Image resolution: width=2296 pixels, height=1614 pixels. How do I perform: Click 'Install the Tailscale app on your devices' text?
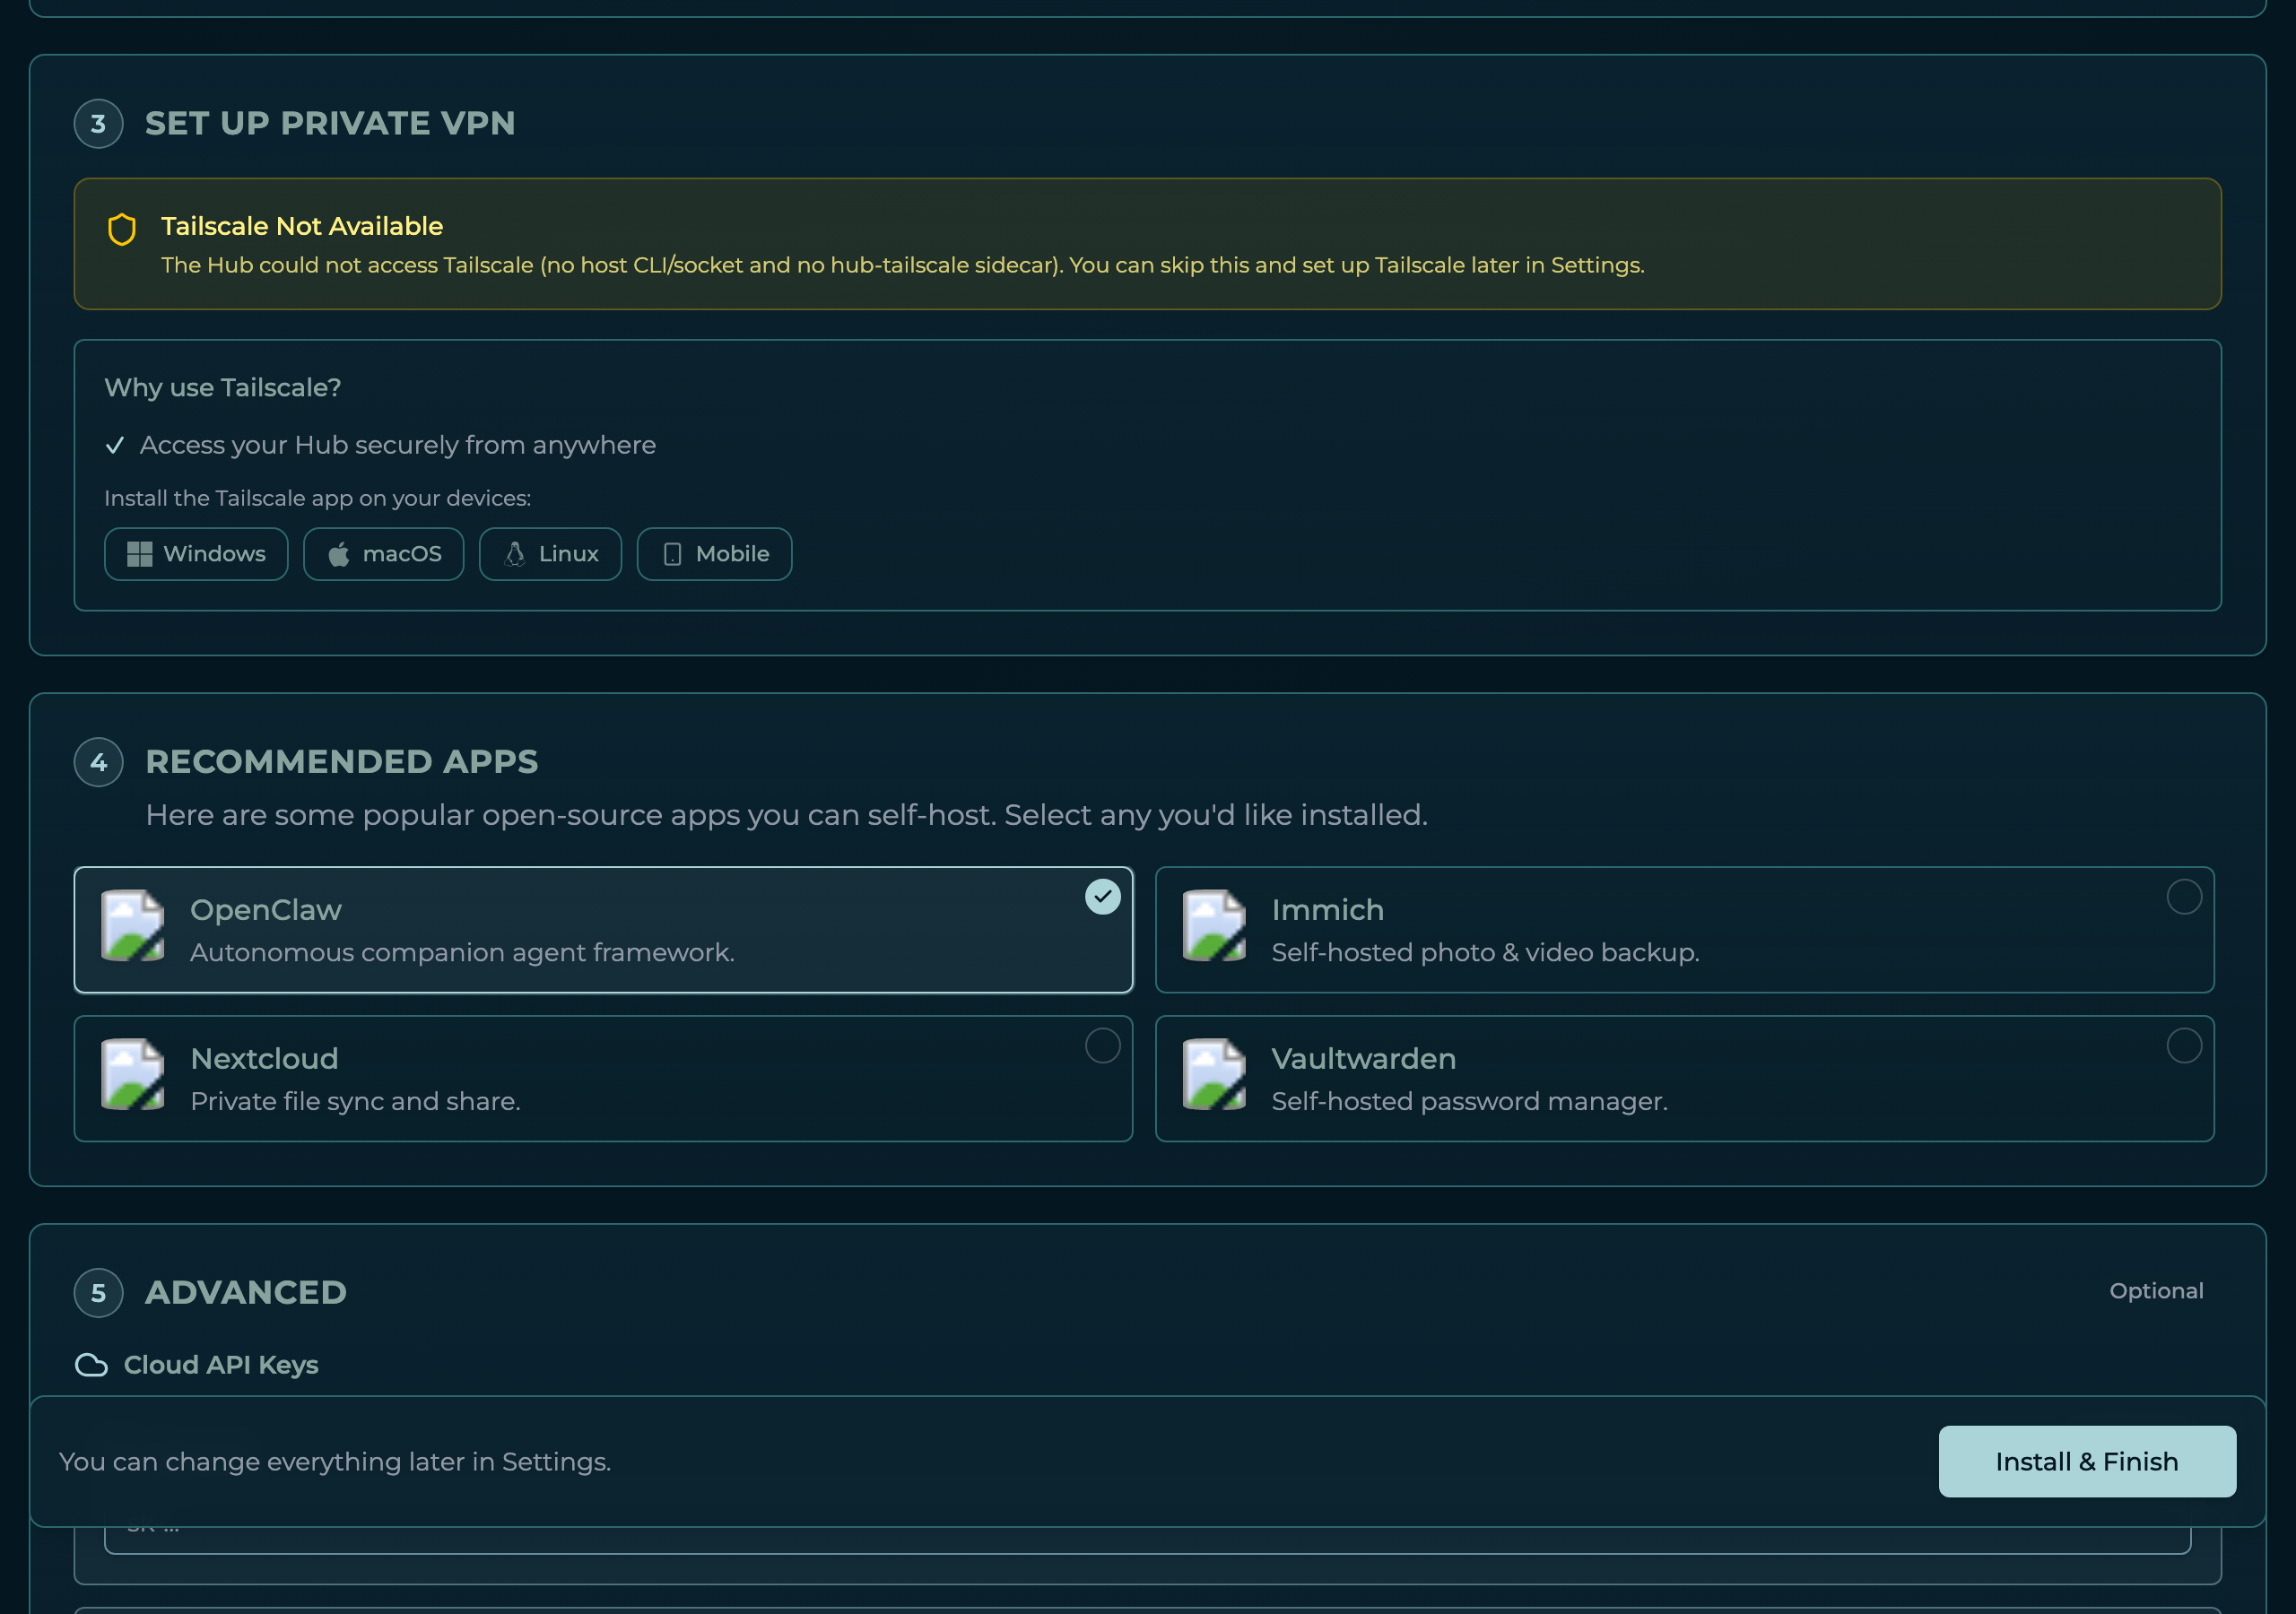click(x=318, y=498)
